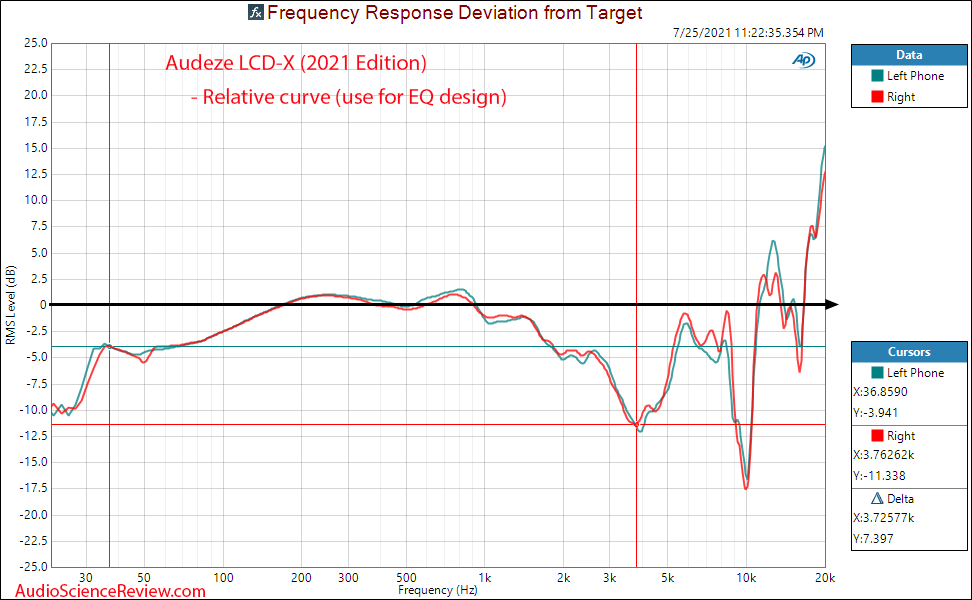Viewport: 972px width, 600px height.
Task: Click the Left Phone label in the Data legend
Action: point(916,76)
